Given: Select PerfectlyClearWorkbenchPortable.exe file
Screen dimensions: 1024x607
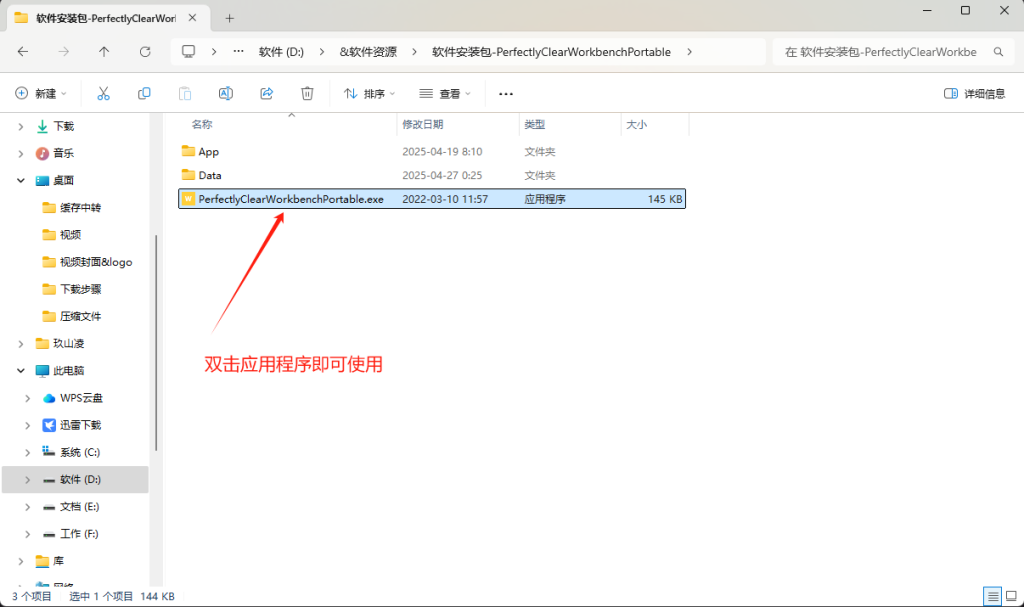Looking at the screenshot, I should coord(291,199).
